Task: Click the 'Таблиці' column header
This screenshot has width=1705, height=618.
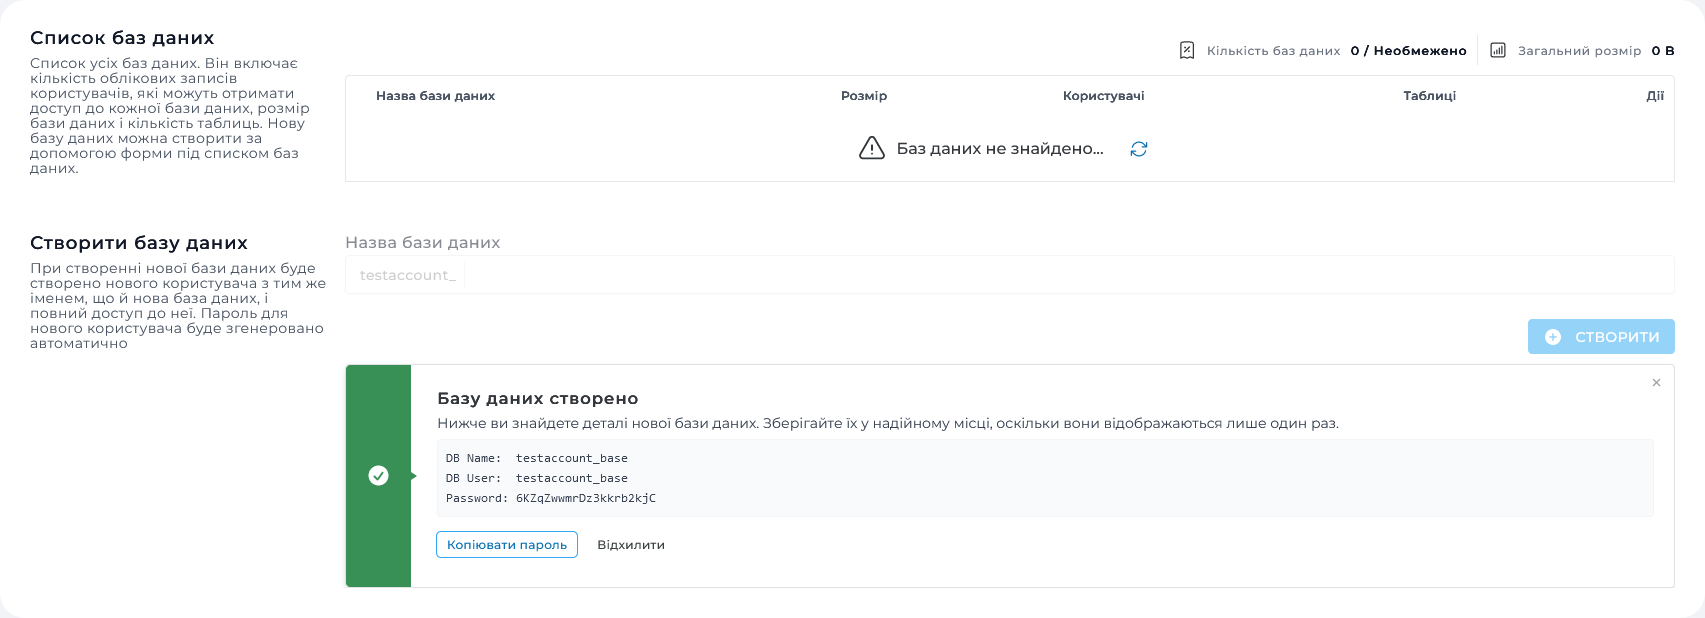Action: [1429, 96]
